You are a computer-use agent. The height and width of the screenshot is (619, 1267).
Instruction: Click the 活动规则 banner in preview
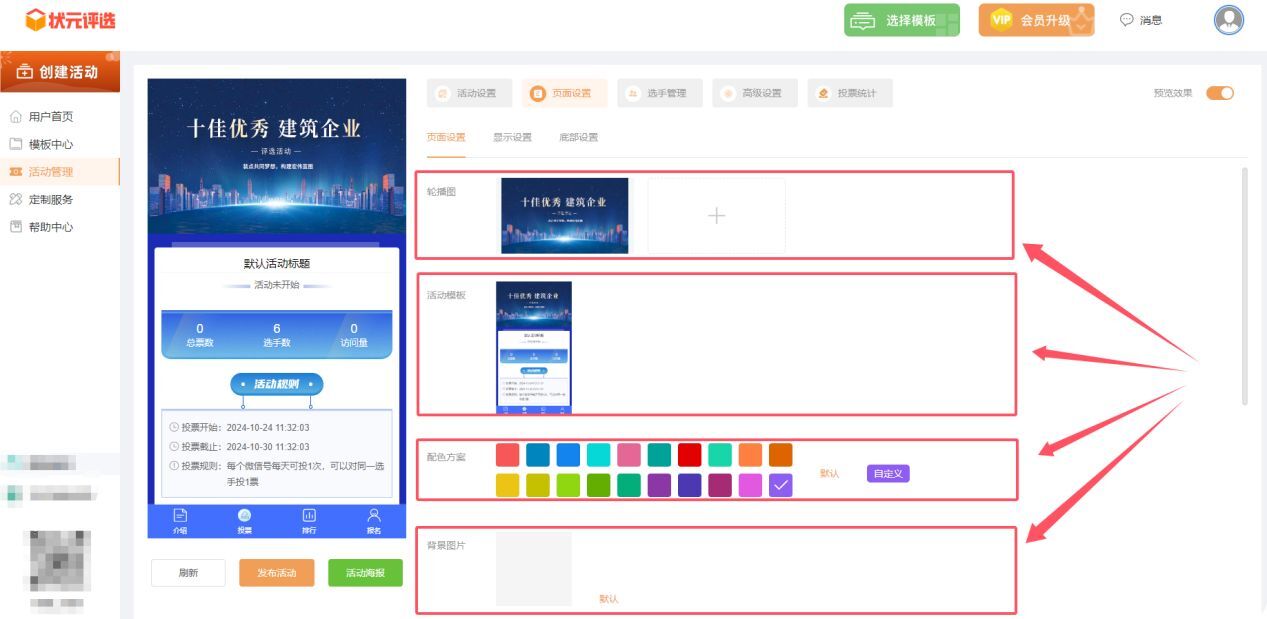click(277, 384)
